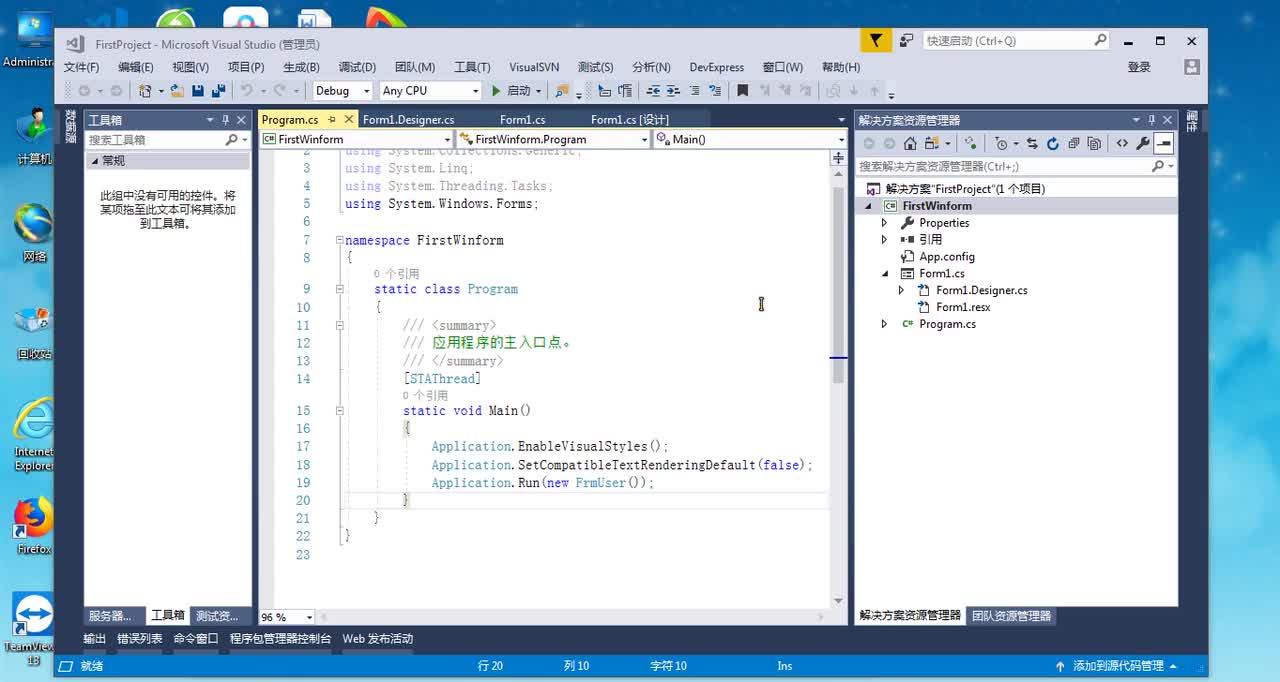
Task: Click 添加到源代码管理 in the status bar
Action: click(x=1116, y=666)
